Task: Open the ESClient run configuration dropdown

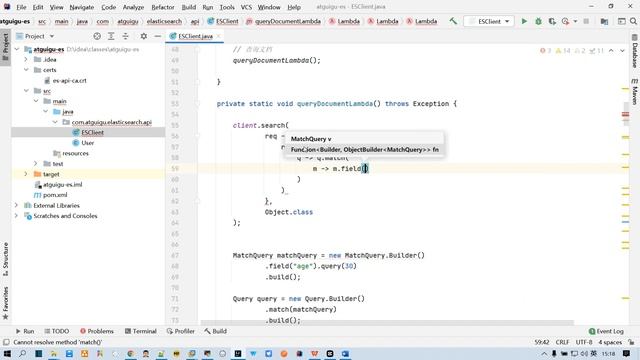Action: coord(489,21)
